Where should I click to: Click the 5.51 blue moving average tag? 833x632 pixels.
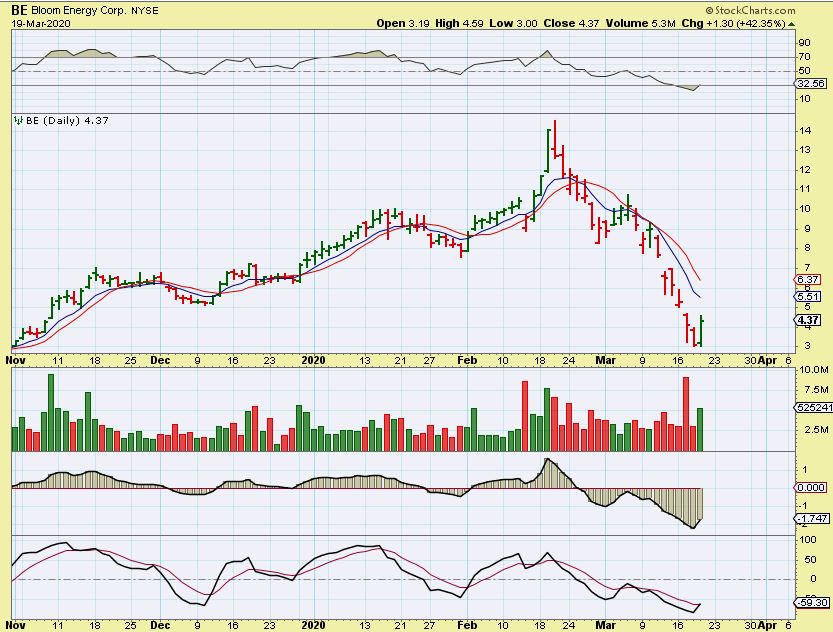[808, 296]
